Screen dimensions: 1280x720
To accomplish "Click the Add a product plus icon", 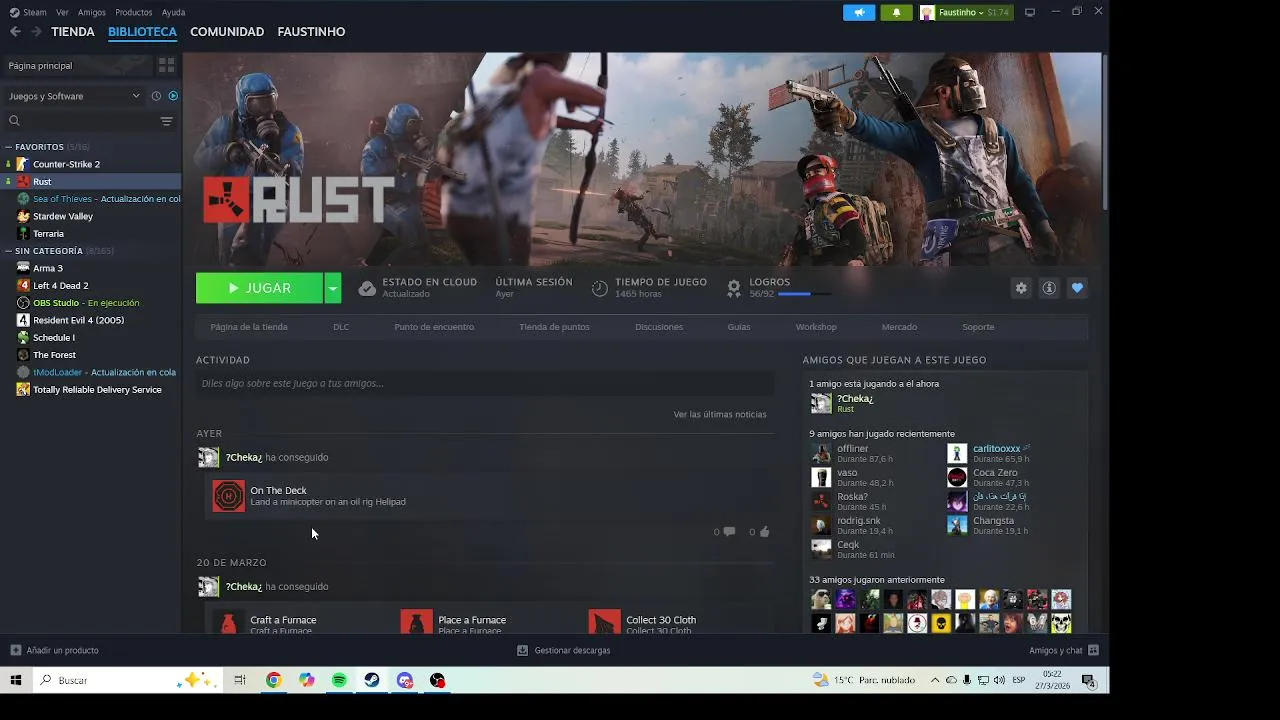I will pyautogui.click(x=16, y=650).
